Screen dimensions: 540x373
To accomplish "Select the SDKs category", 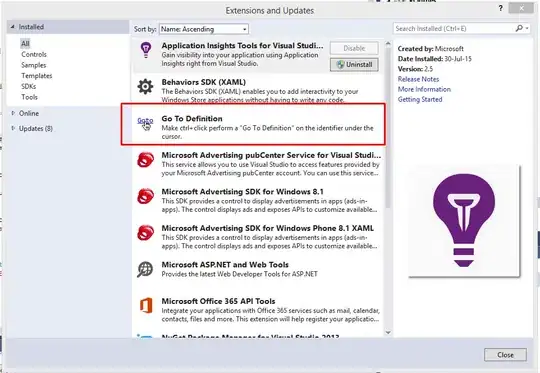I will coord(29,86).
